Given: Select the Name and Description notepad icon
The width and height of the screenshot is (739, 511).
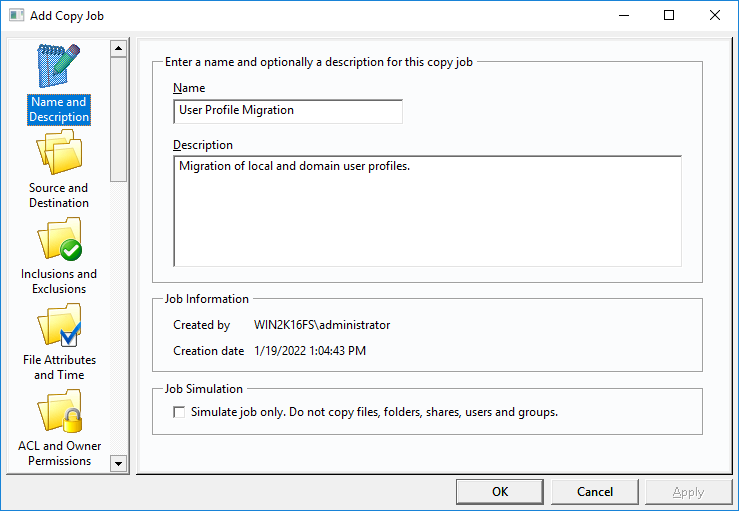Looking at the screenshot, I should (59, 66).
